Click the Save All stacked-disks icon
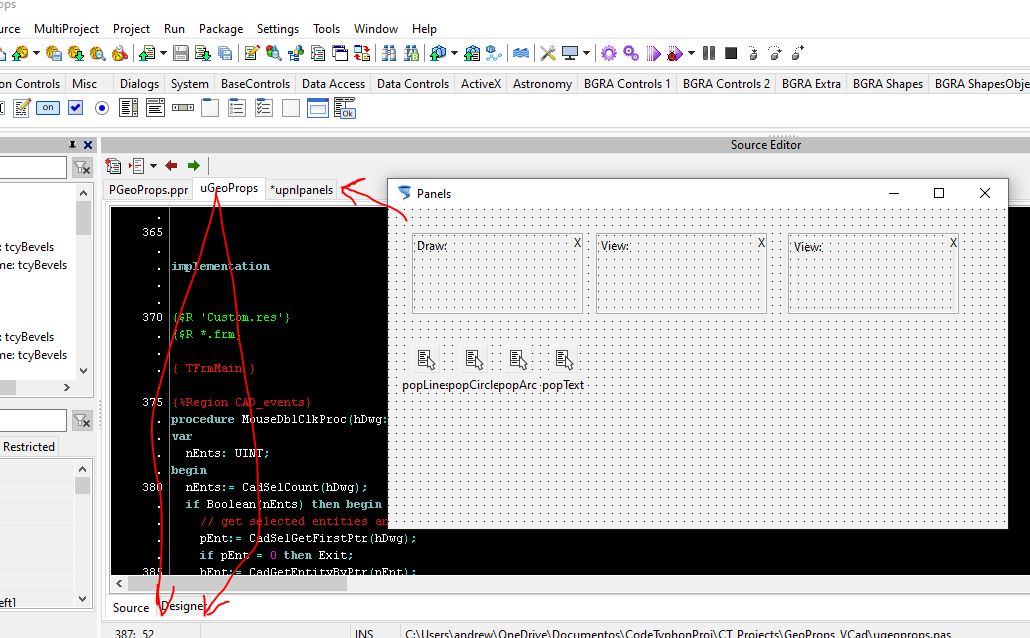The image size is (1030, 638). pos(225,53)
